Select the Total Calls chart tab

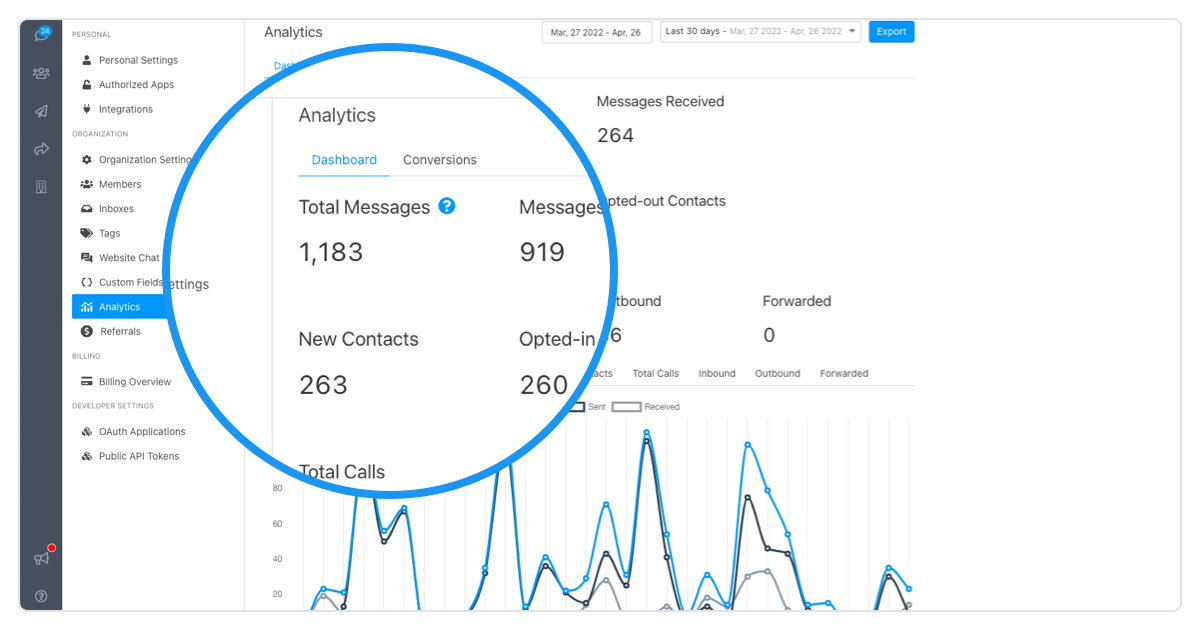point(656,373)
